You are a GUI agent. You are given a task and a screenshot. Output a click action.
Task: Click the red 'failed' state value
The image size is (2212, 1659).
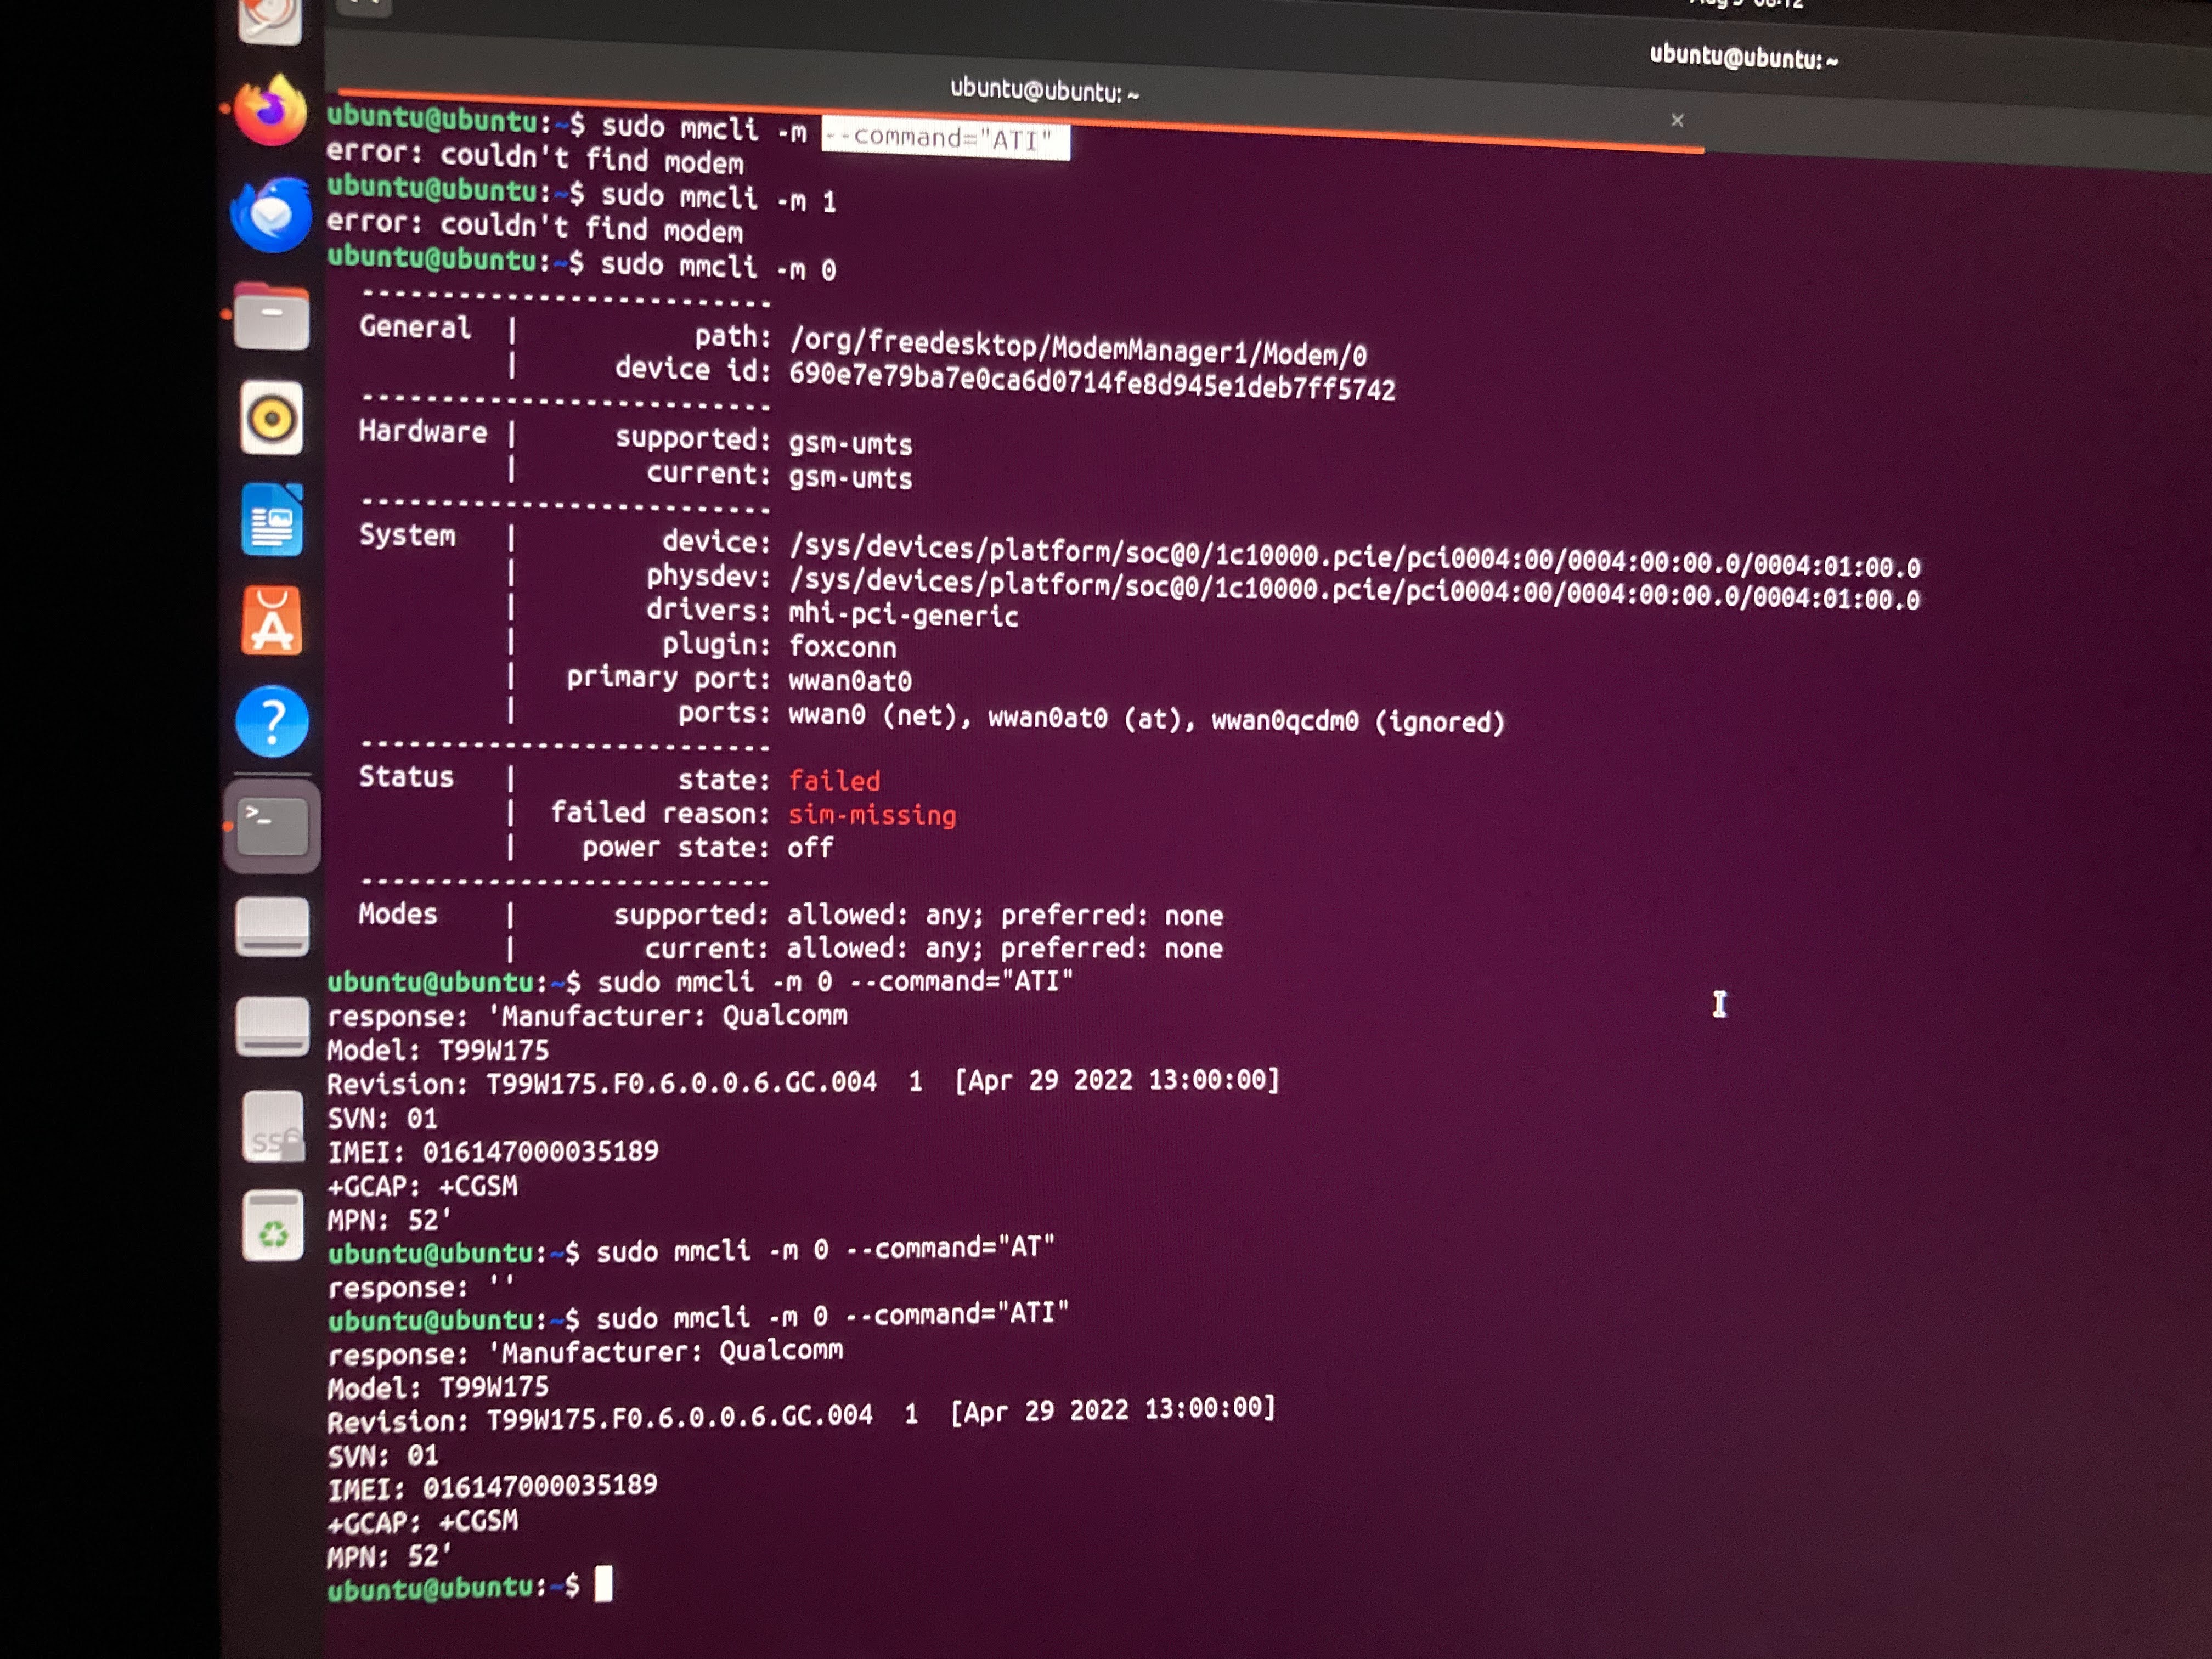coord(834,780)
